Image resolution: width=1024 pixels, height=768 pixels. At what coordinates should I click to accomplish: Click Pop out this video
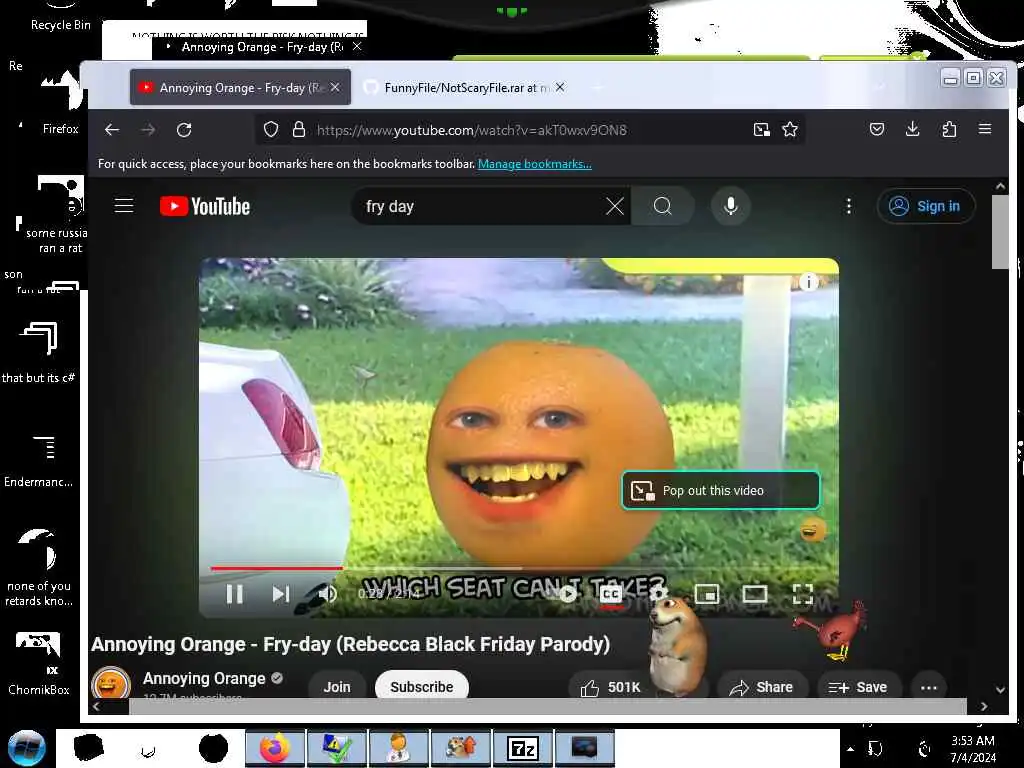click(721, 490)
